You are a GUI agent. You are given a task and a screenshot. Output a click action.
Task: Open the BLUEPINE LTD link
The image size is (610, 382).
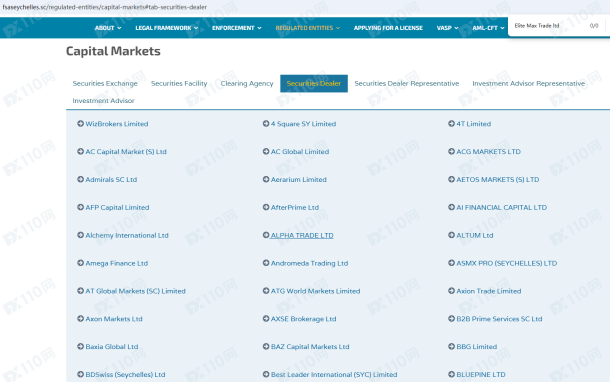click(481, 375)
